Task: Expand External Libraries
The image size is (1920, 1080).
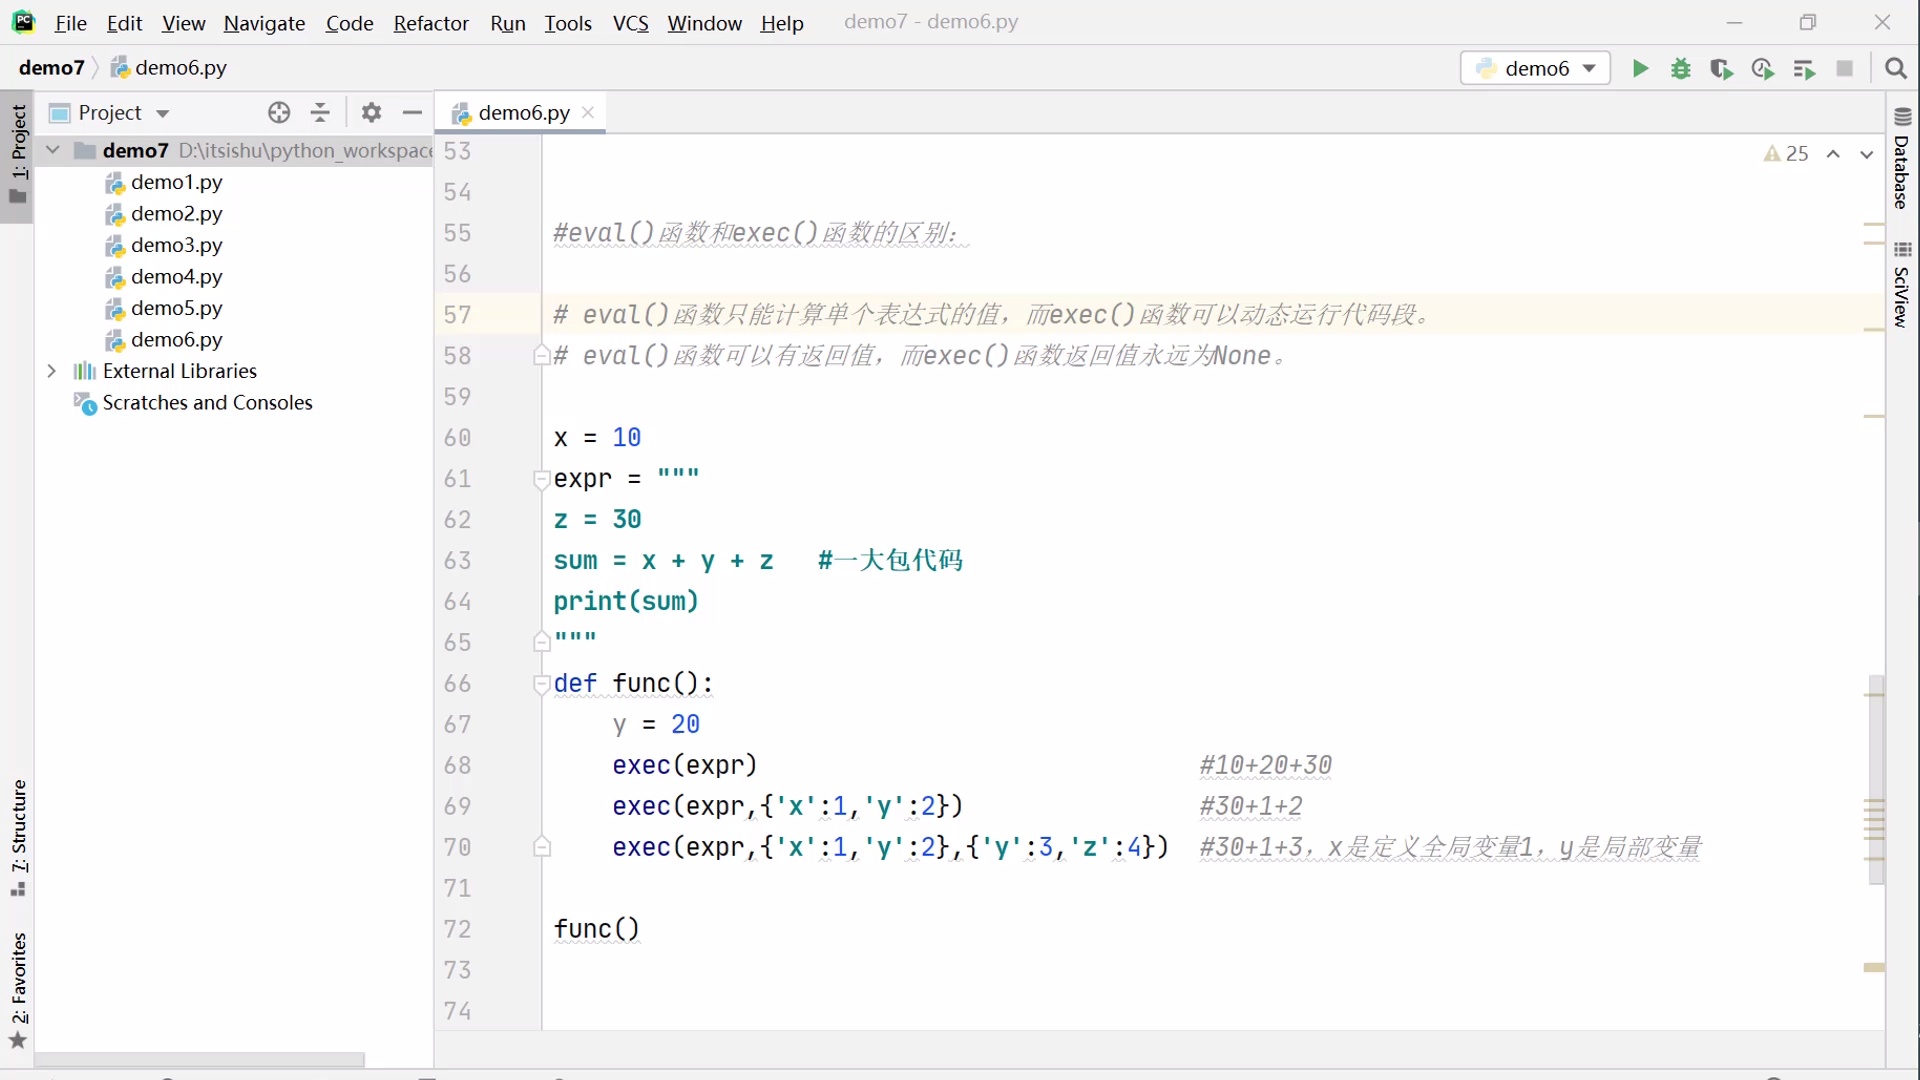Action: (52, 371)
